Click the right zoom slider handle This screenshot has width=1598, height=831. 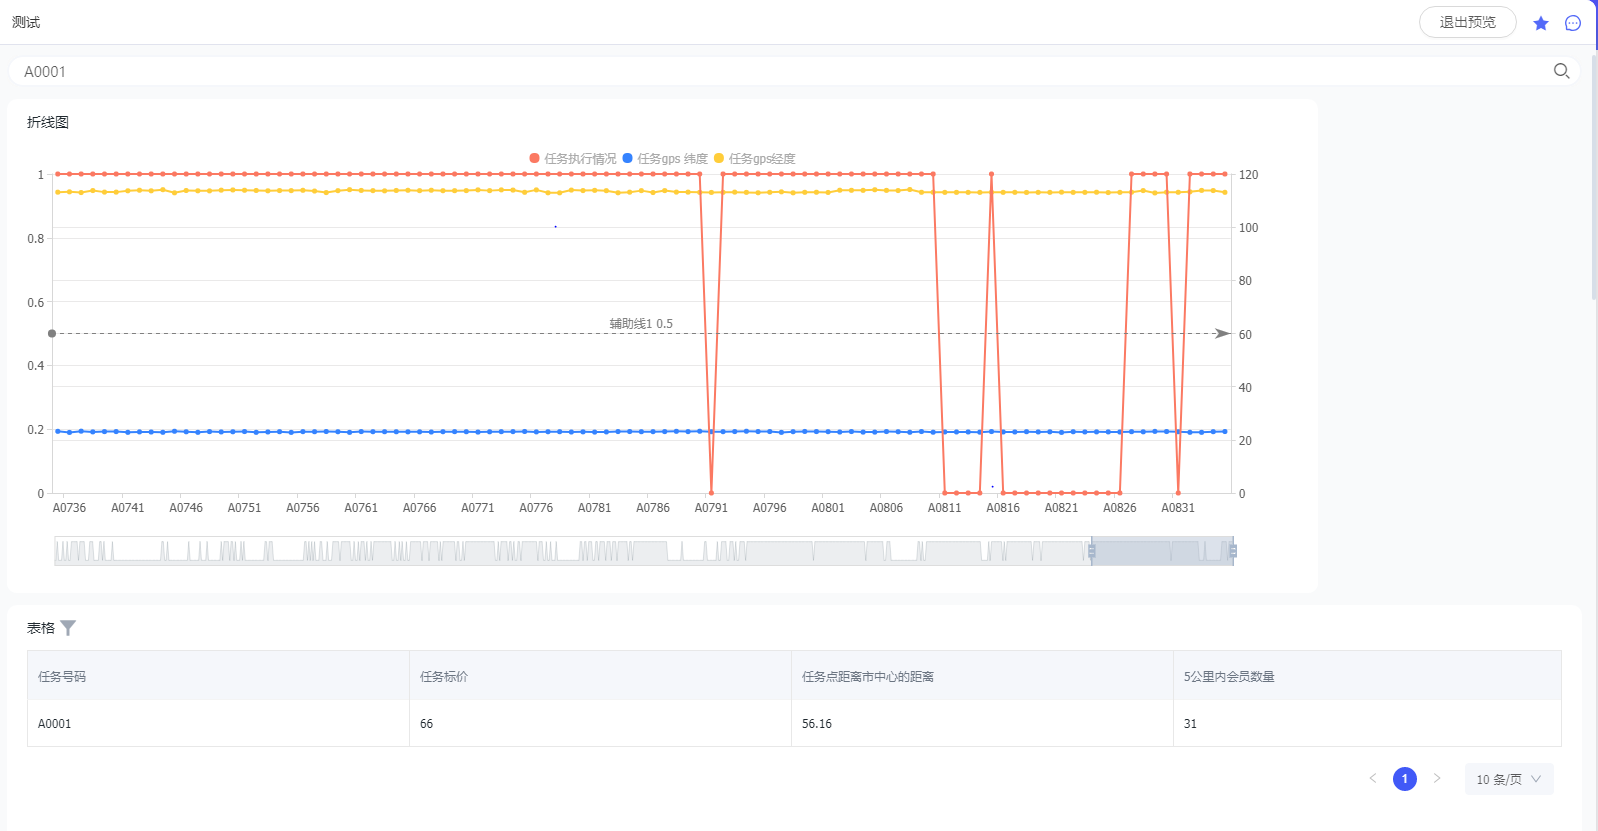pyautogui.click(x=1233, y=551)
